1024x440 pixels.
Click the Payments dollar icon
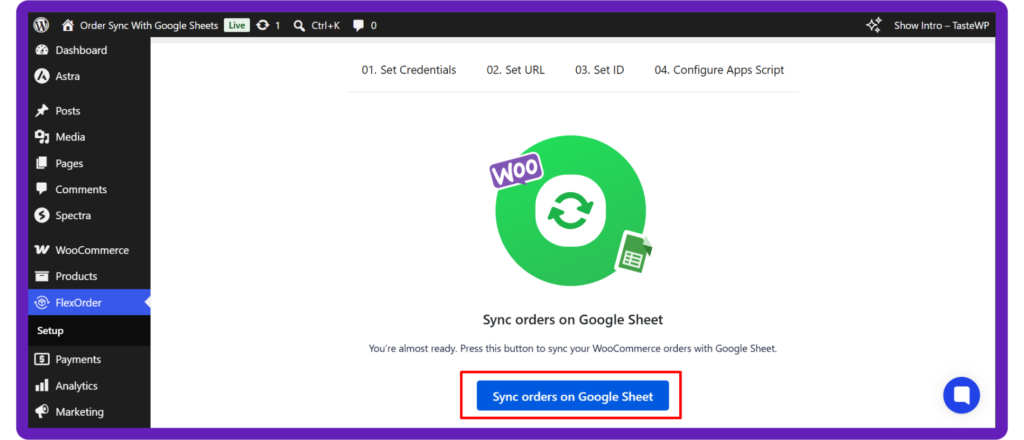coord(42,359)
